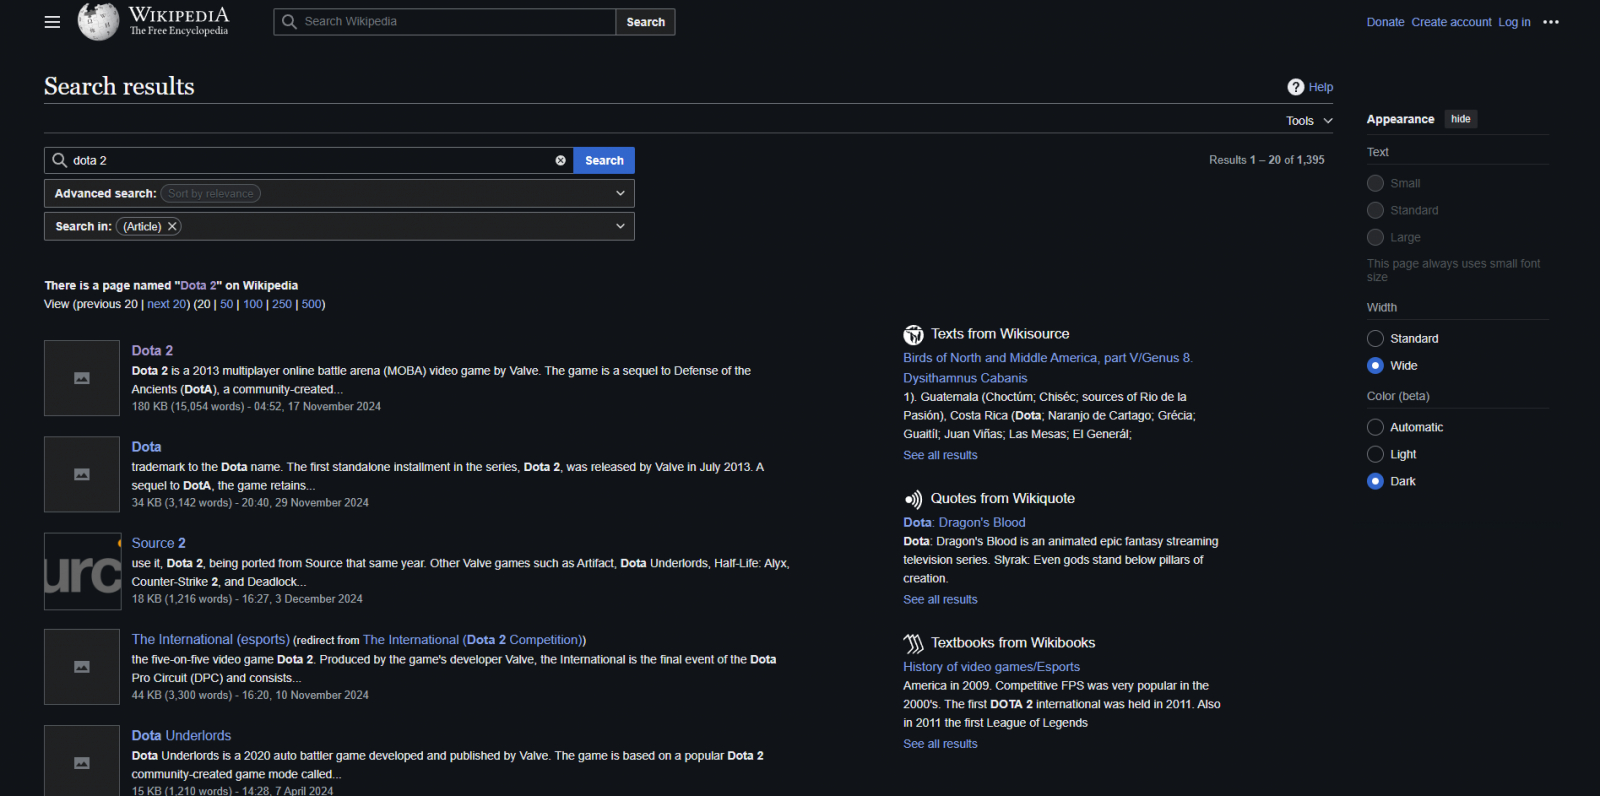Click the Wikipedia globe logo
The width and height of the screenshot is (1600, 796).
click(x=98, y=21)
